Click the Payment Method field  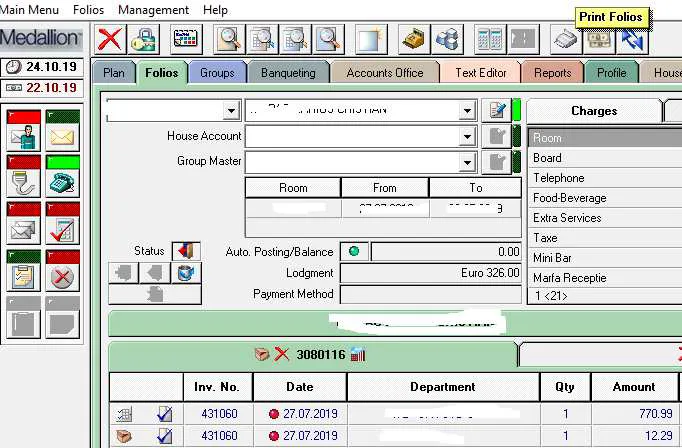click(x=431, y=294)
